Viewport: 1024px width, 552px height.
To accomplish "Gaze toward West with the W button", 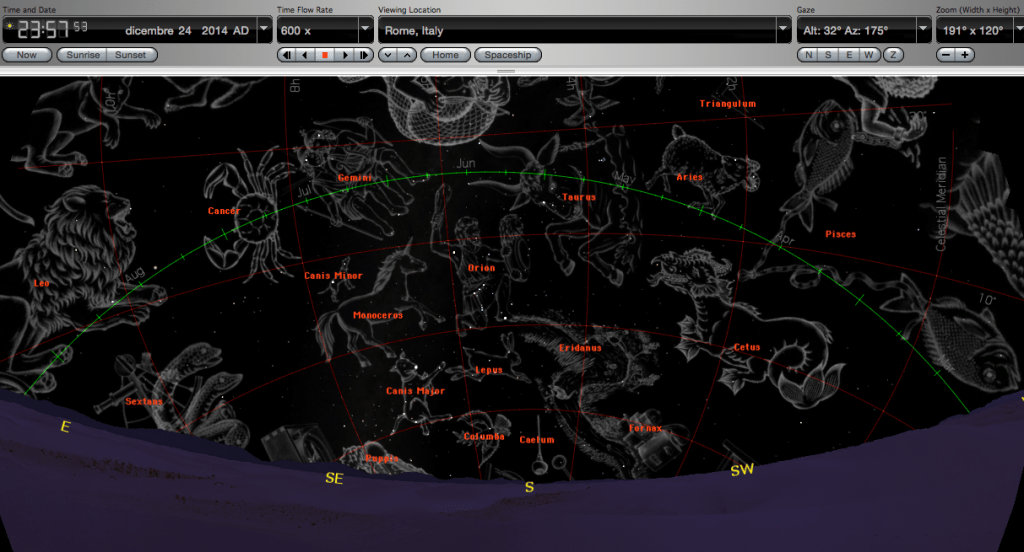I will click(x=869, y=55).
